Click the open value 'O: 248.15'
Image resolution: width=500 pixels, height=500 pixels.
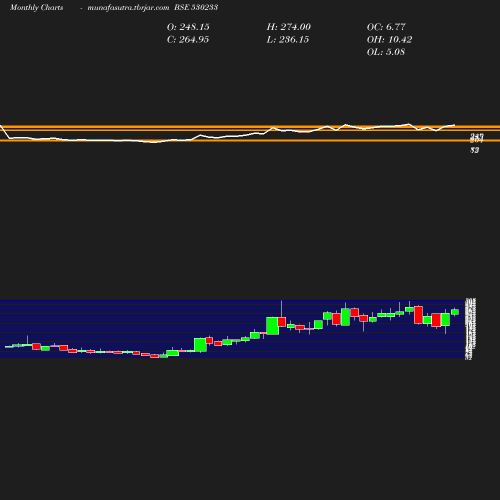[x=188, y=27]
